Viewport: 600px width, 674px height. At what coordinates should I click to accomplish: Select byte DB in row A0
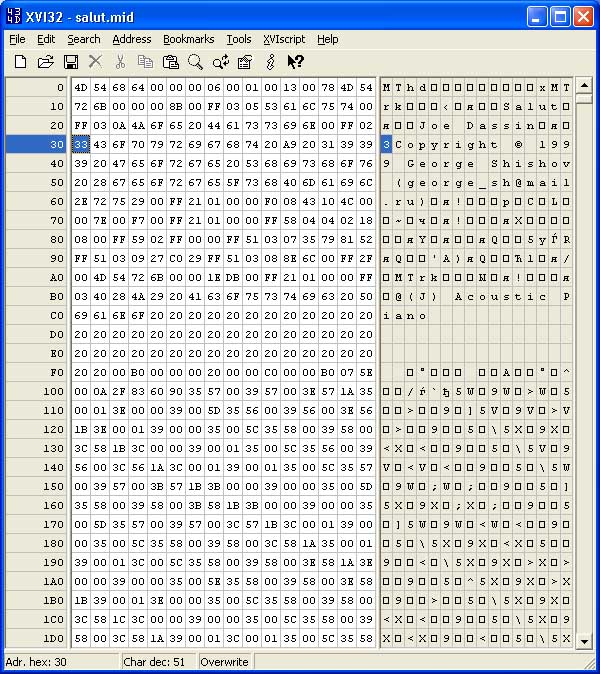click(233, 278)
